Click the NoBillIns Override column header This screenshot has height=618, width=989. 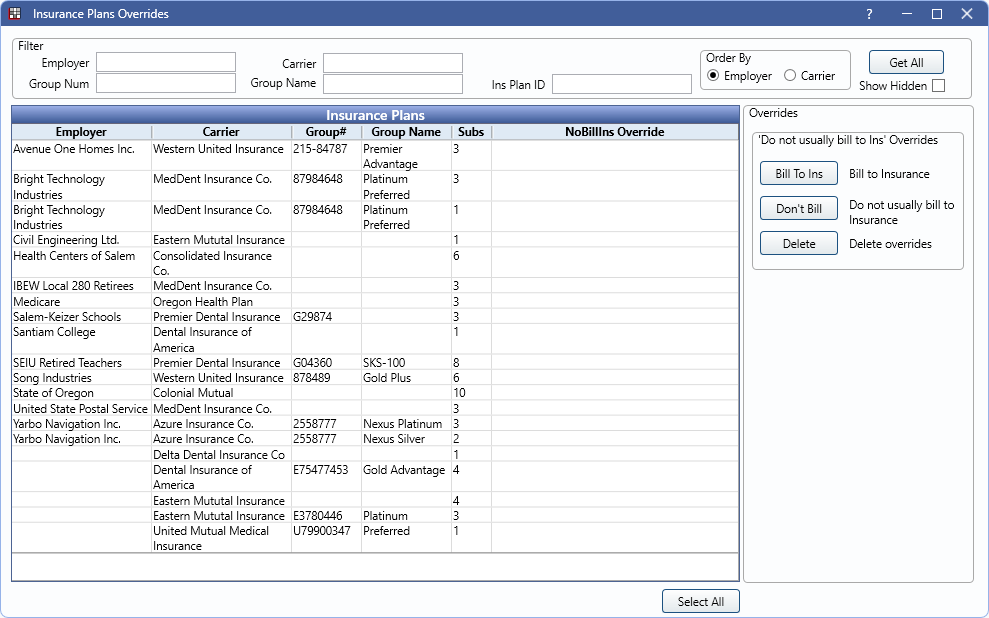614,132
